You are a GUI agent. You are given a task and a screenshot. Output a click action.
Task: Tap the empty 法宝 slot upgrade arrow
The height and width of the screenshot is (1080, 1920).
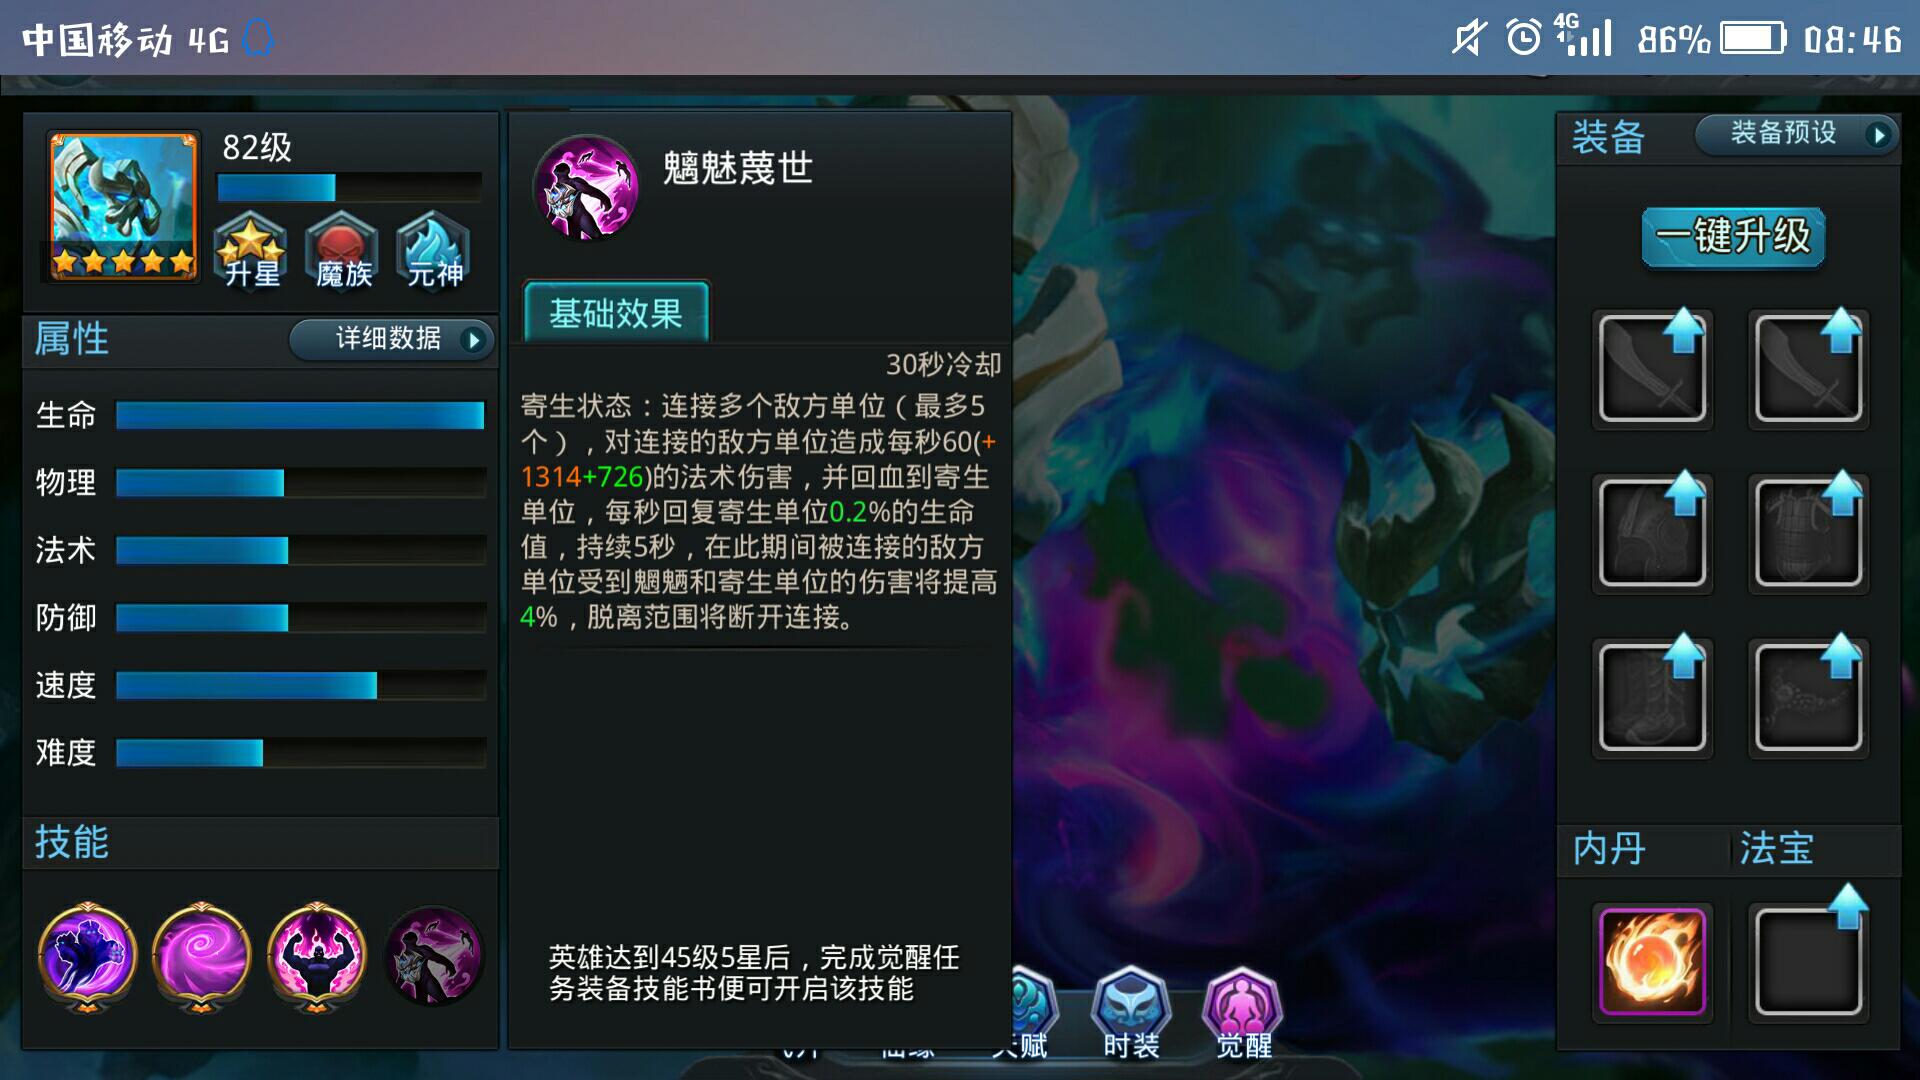1848,906
